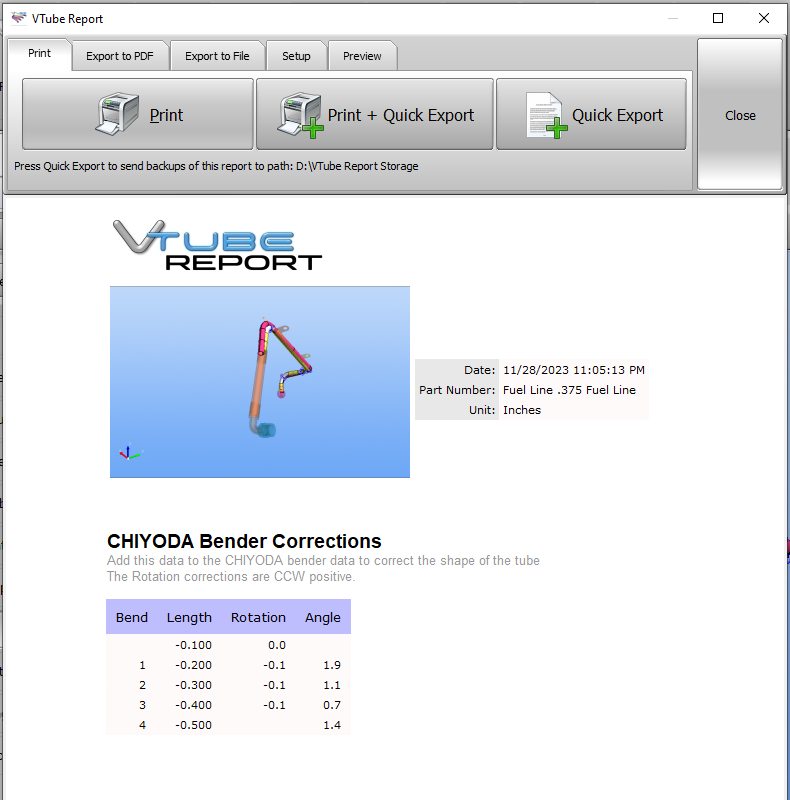The height and width of the screenshot is (800, 790).
Task: Click the Rotation column header
Action: tap(258, 617)
